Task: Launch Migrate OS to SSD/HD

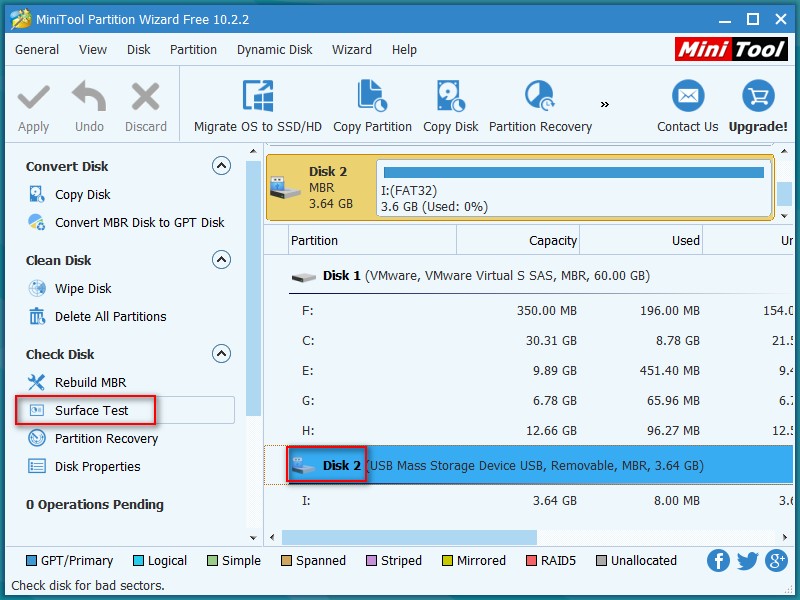Action: 258,107
